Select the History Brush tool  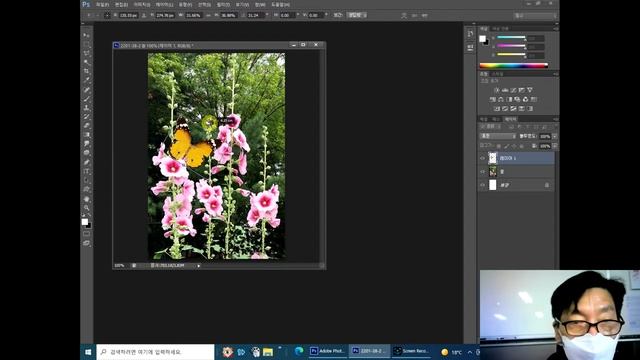tap(87, 117)
